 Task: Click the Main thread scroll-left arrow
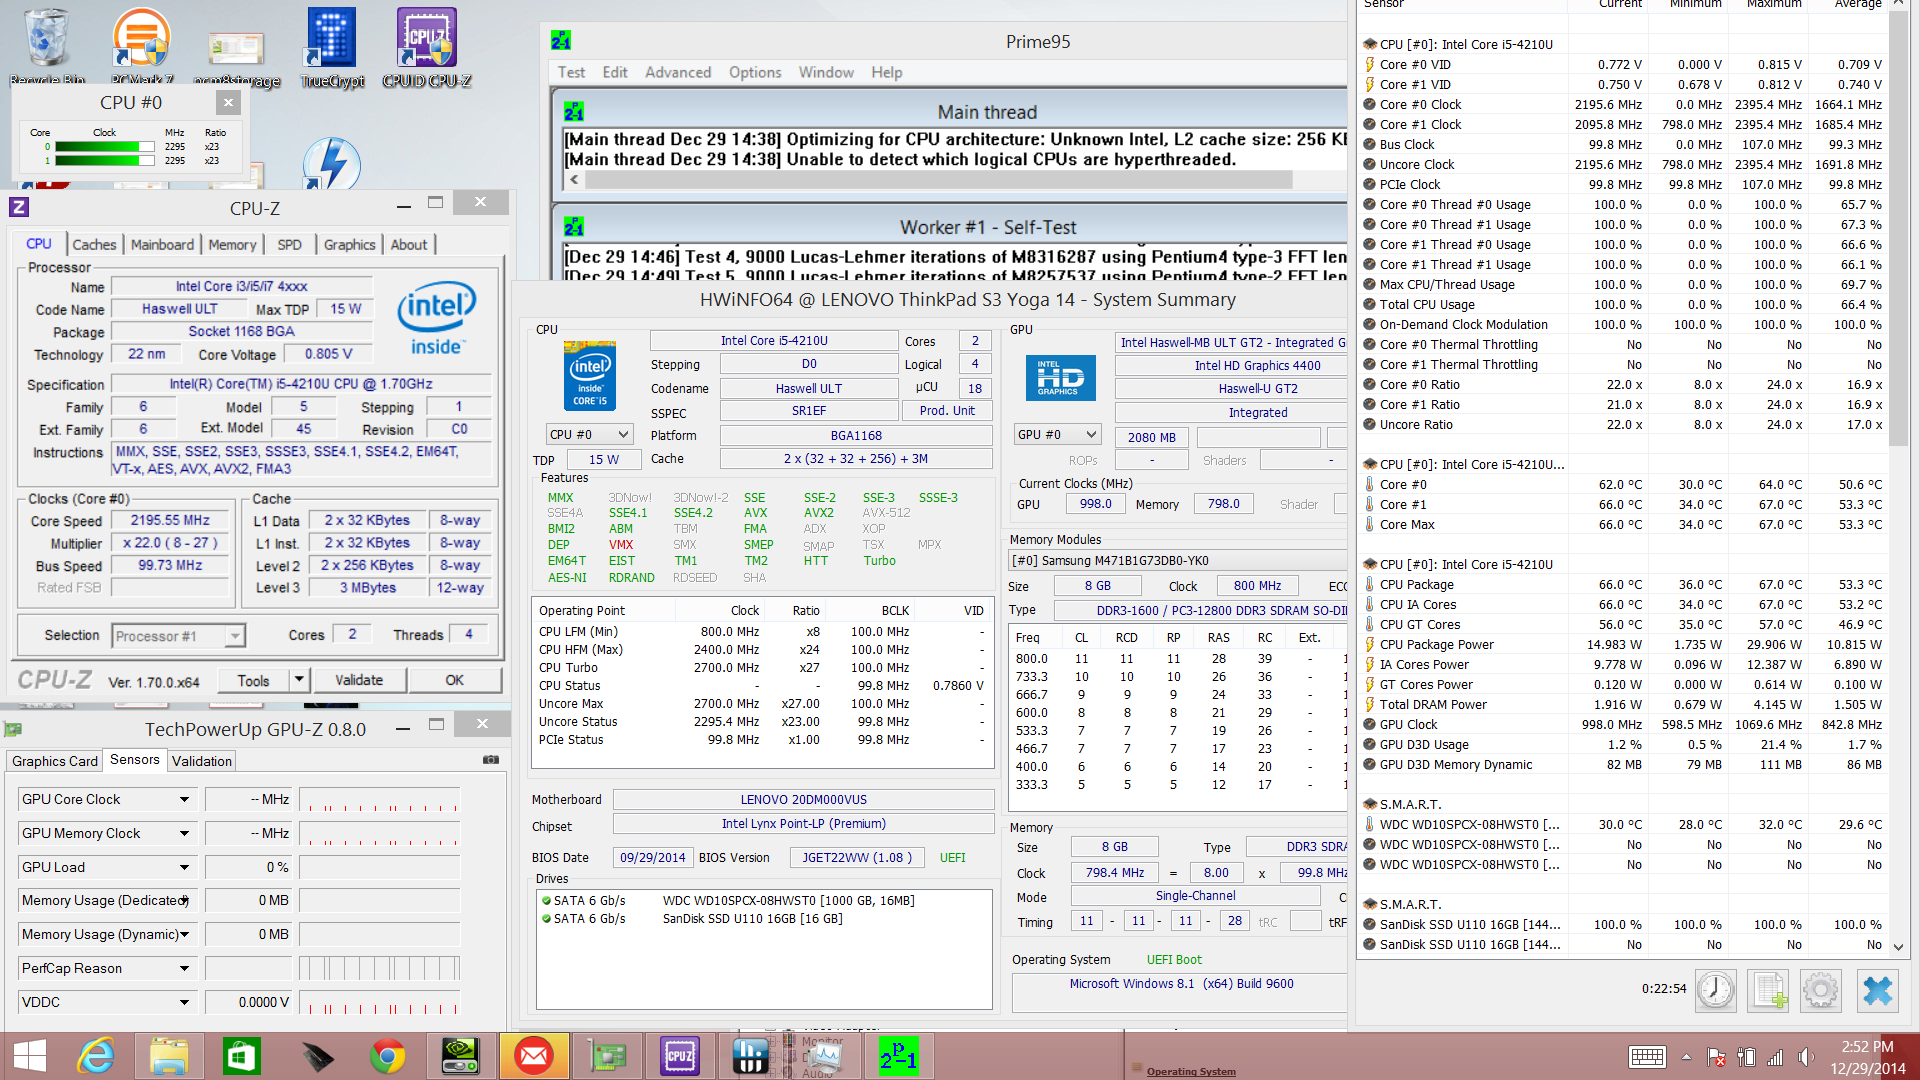pos(574,180)
